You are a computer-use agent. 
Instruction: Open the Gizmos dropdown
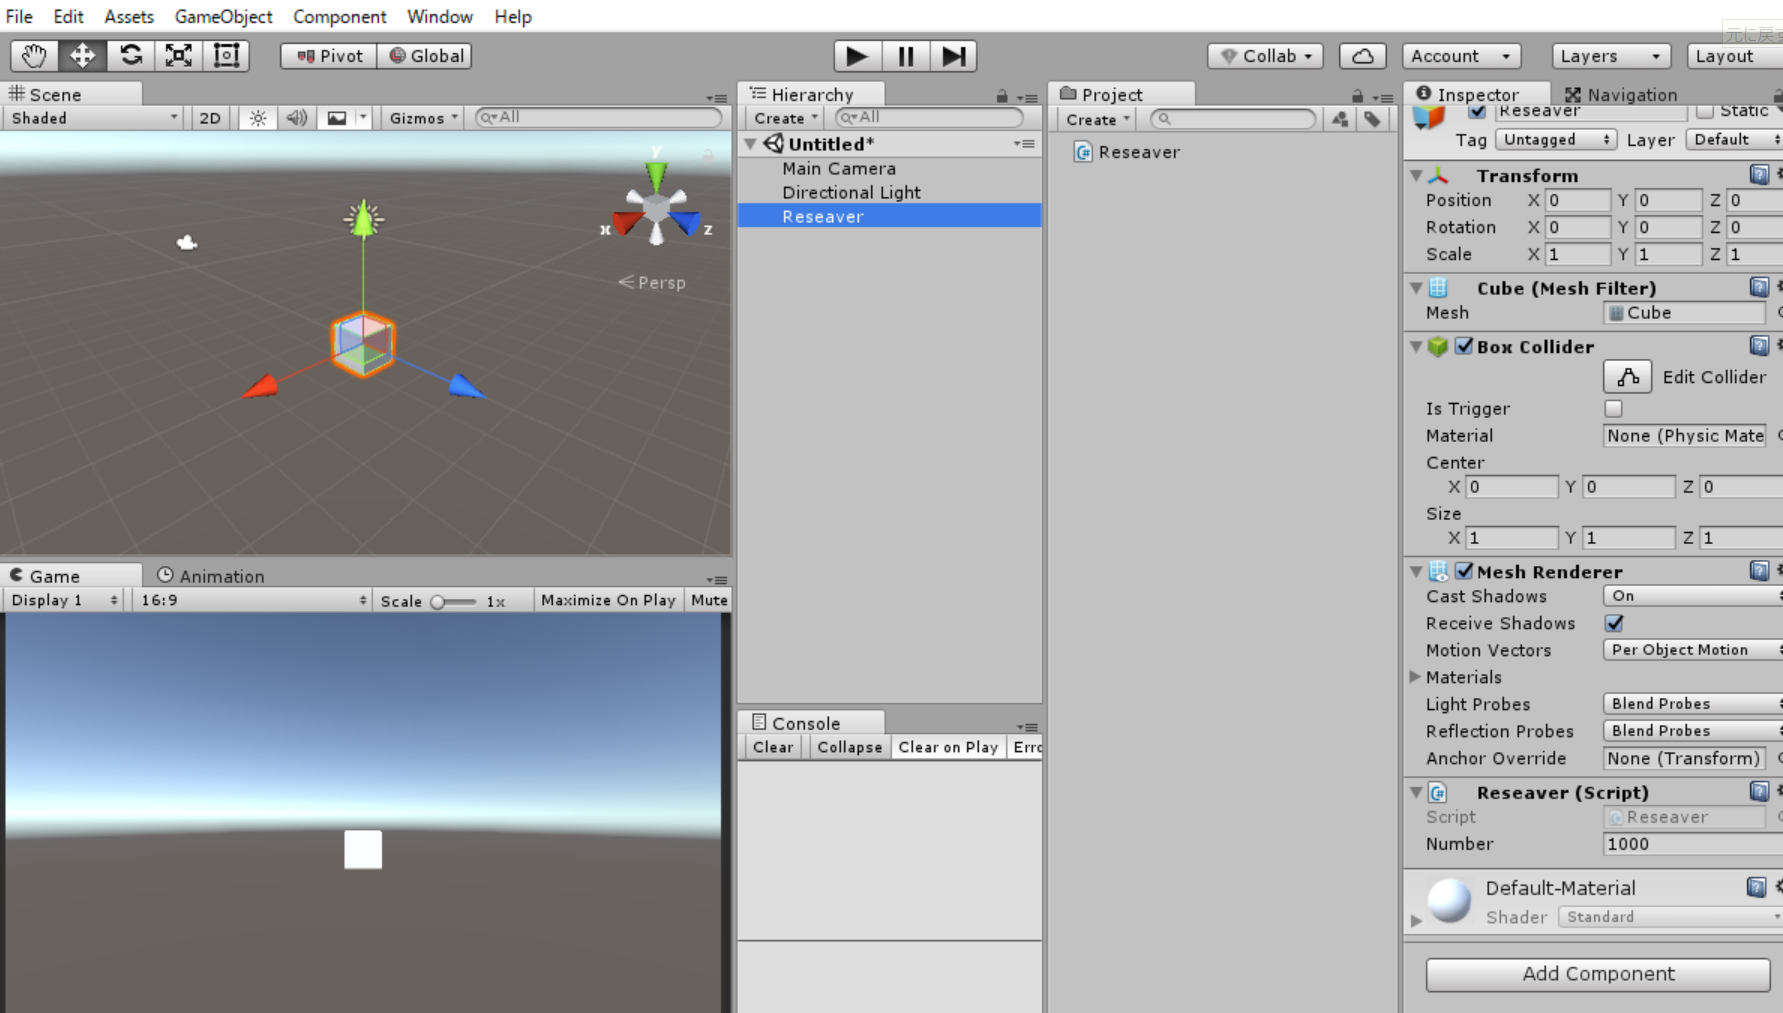(x=423, y=118)
